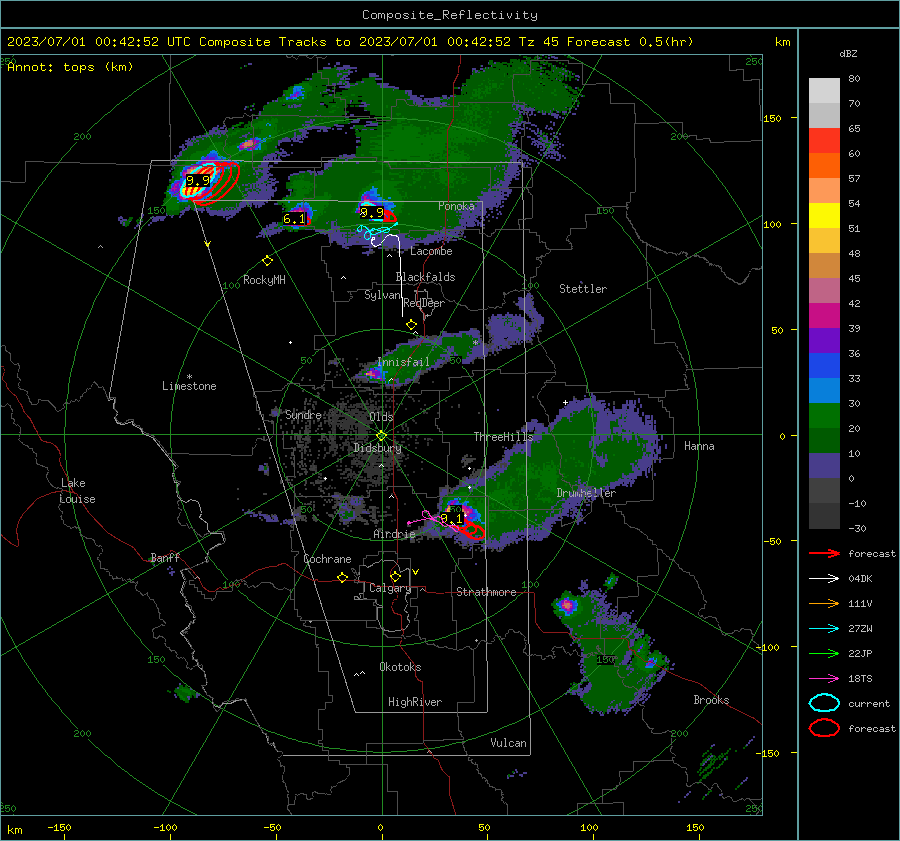Click the yellow diamond marker near RockyMH
The image size is (900, 841).
[x=267, y=261]
